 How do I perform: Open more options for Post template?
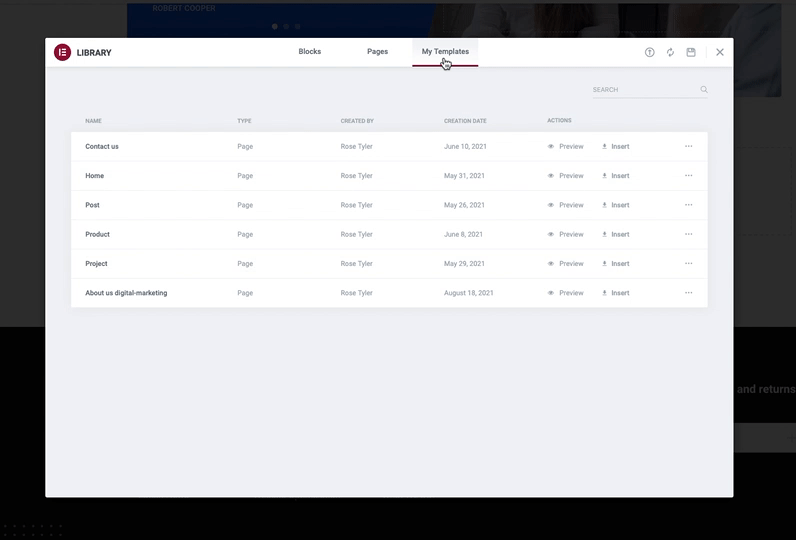click(x=688, y=205)
